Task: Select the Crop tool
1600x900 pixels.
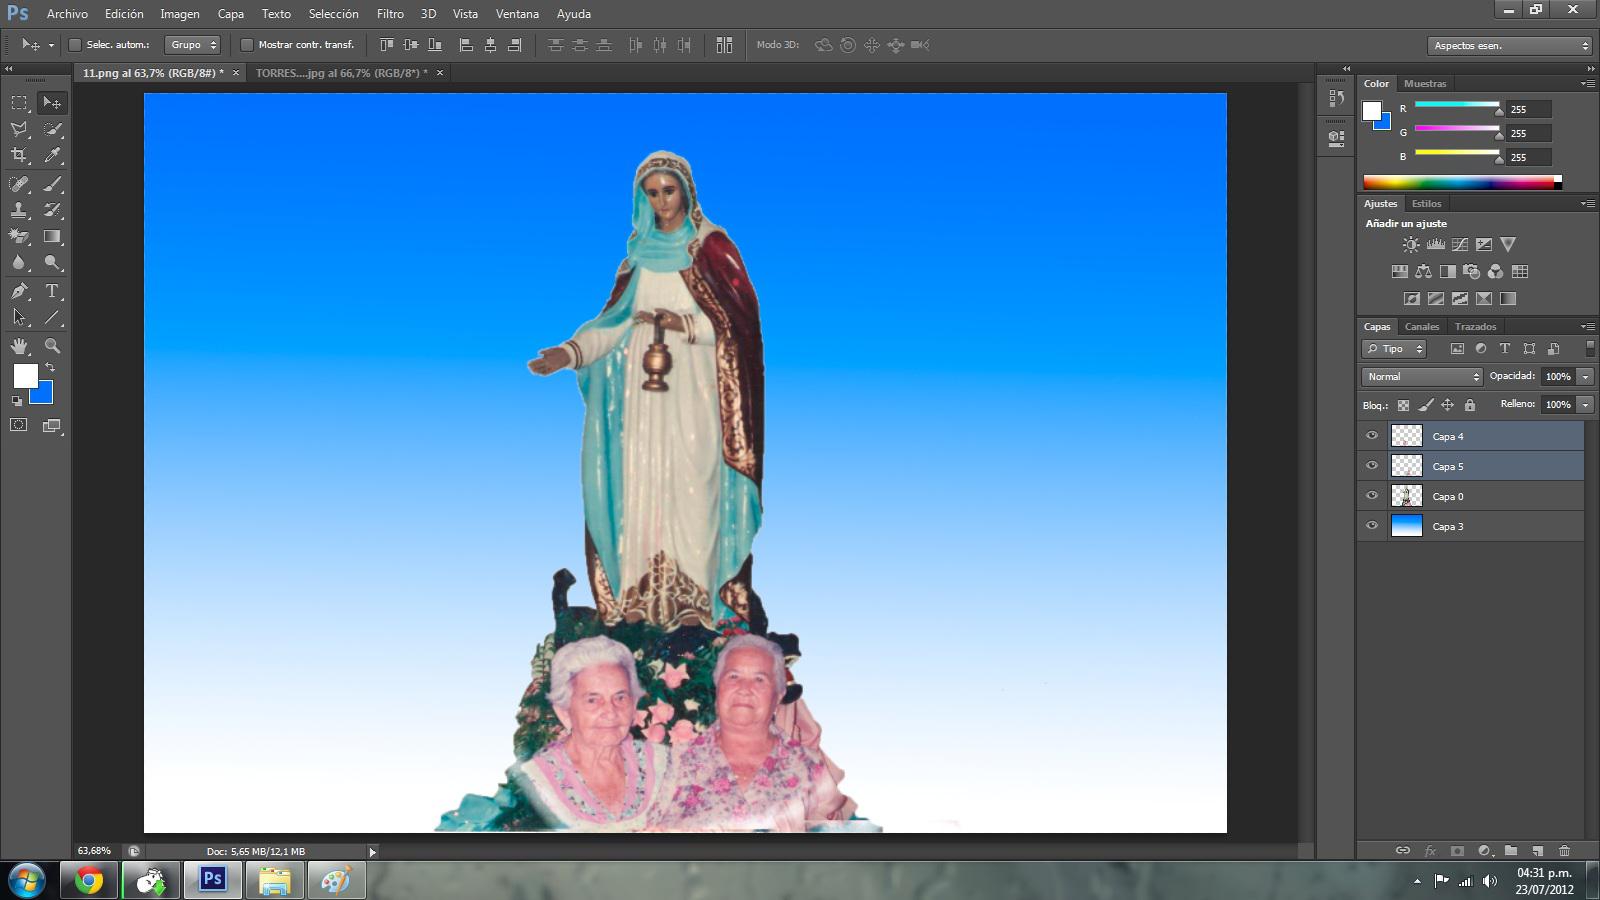Action: point(19,155)
